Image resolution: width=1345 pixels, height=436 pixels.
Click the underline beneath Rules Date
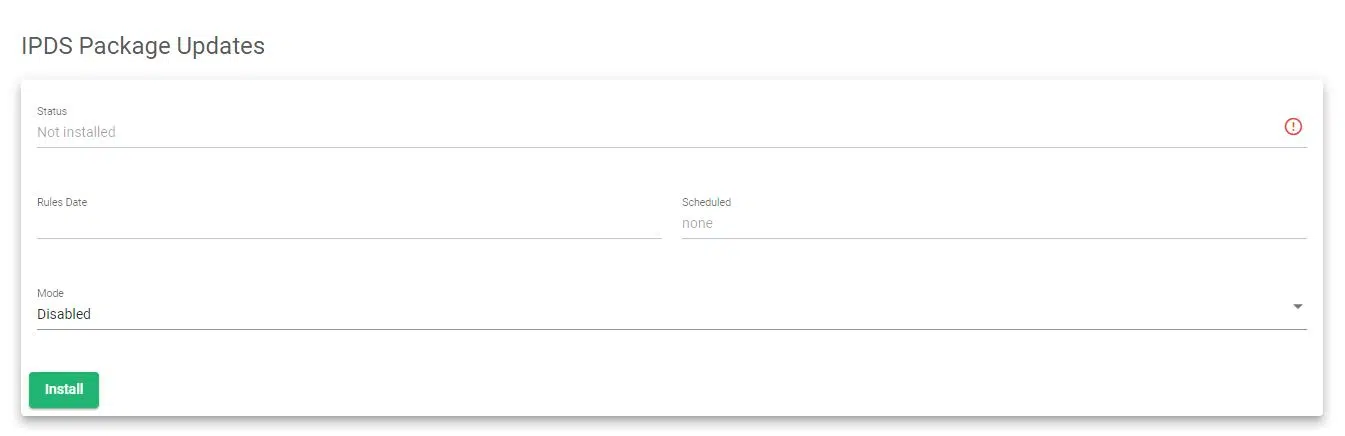pyautogui.click(x=348, y=238)
